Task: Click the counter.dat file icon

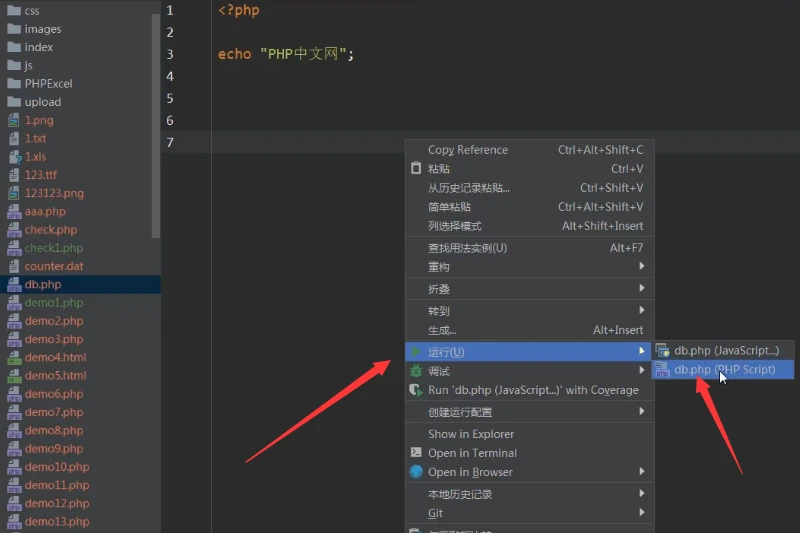Action: 14,266
